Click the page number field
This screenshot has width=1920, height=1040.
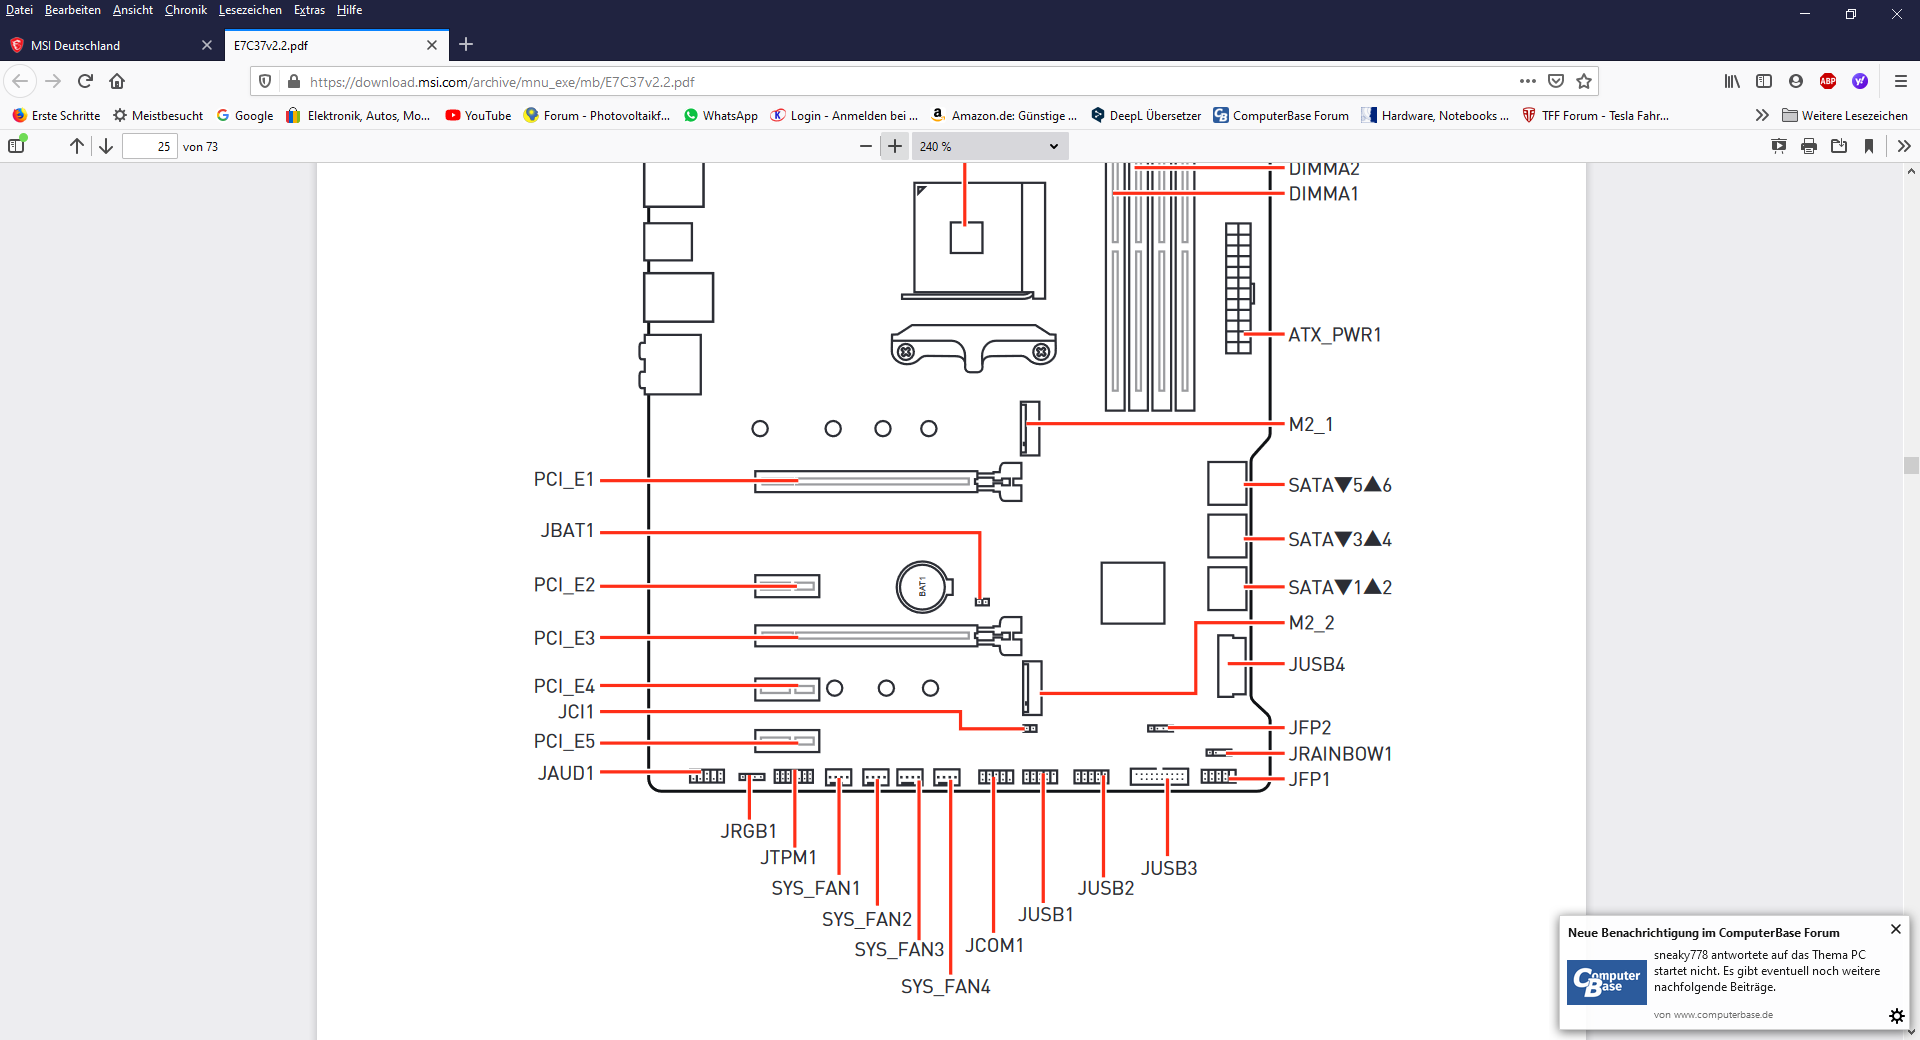(x=150, y=146)
